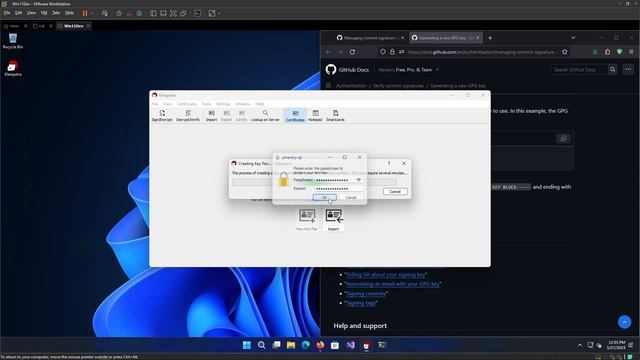Open the "Signing commits" link
The width and height of the screenshot is (640, 360).
tap(366, 293)
